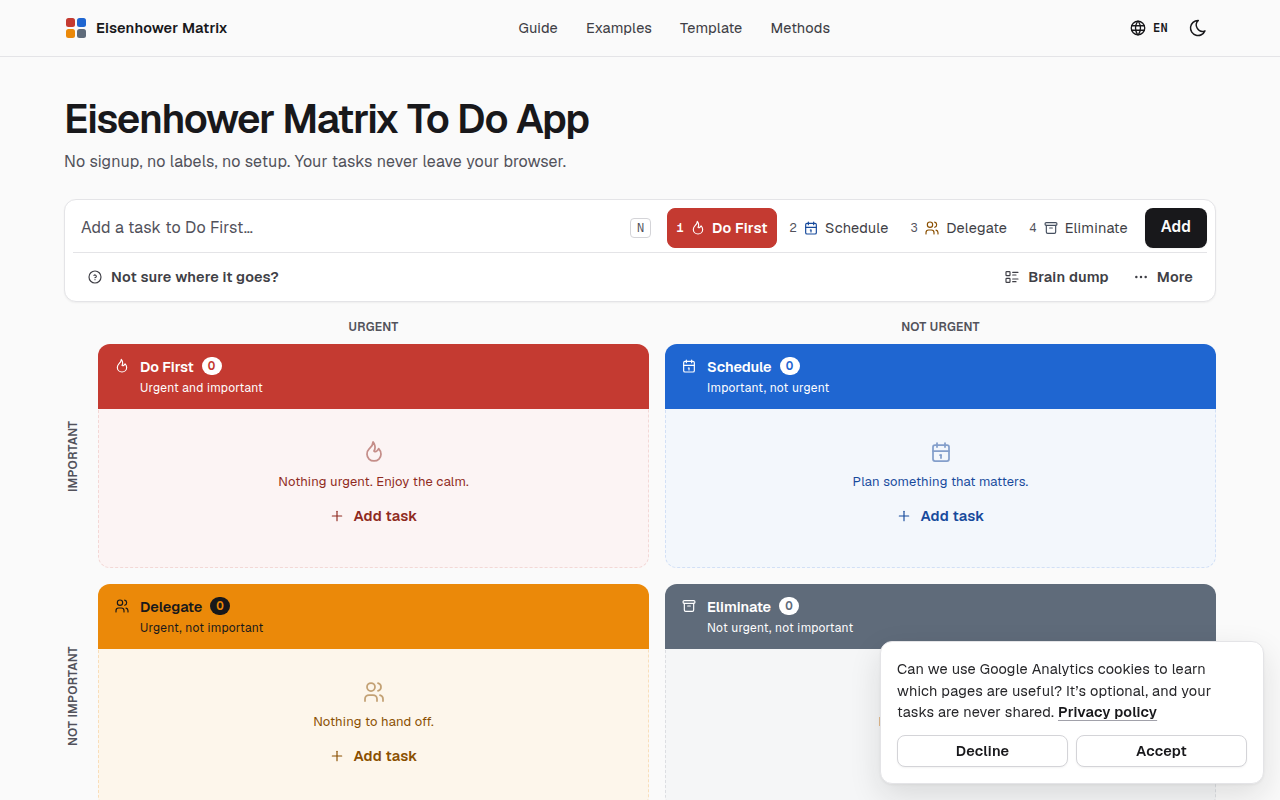This screenshot has width=1280, height=800.
Task: Click the calendar icon in Schedule header
Action: 689,366
